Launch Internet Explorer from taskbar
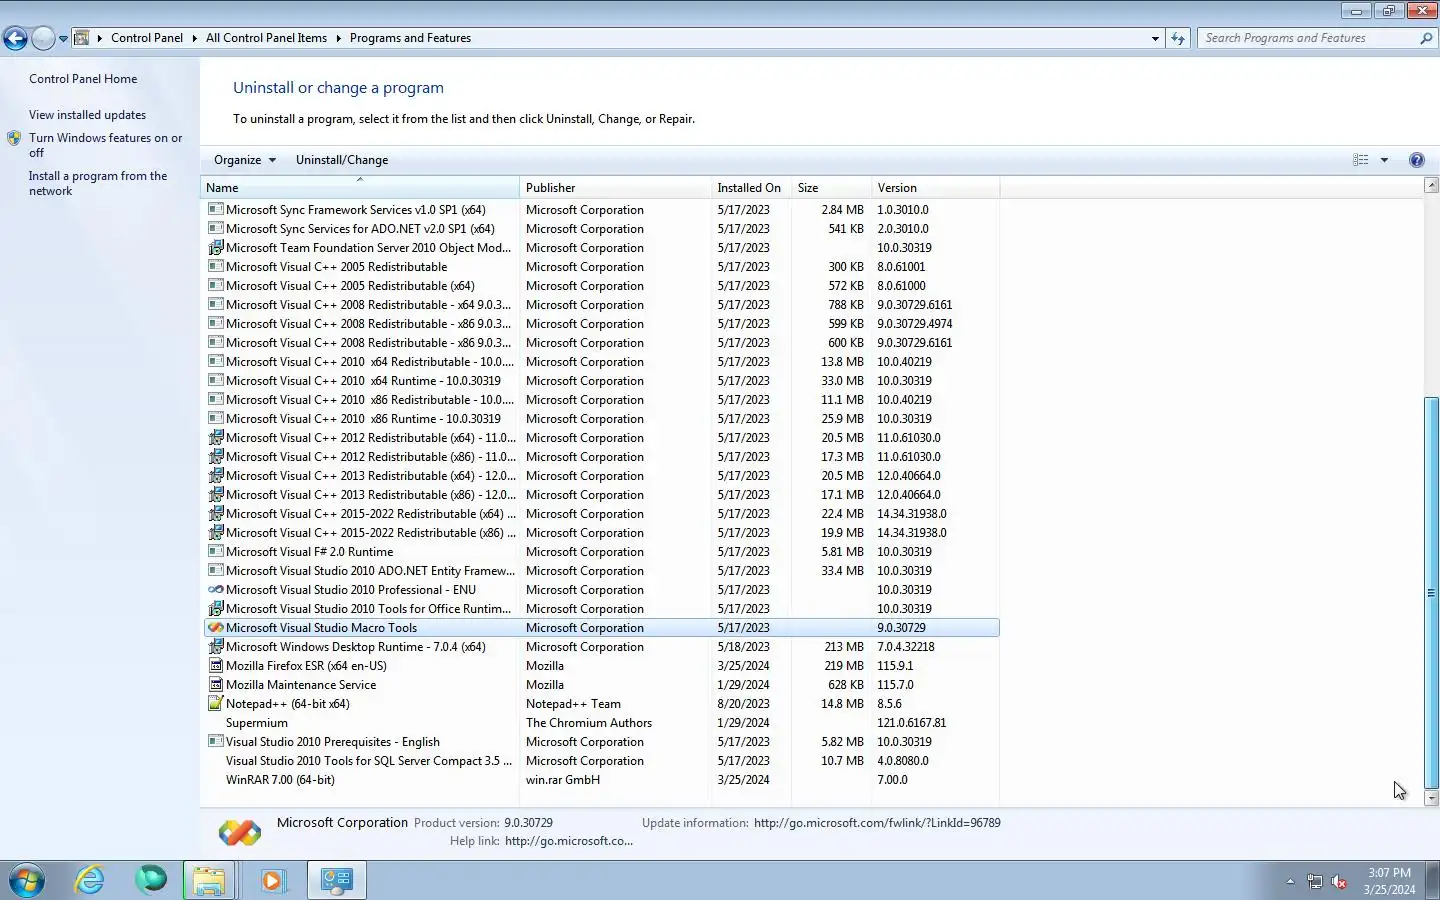This screenshot has width=1440, height=900. click(x=90, y=880)
